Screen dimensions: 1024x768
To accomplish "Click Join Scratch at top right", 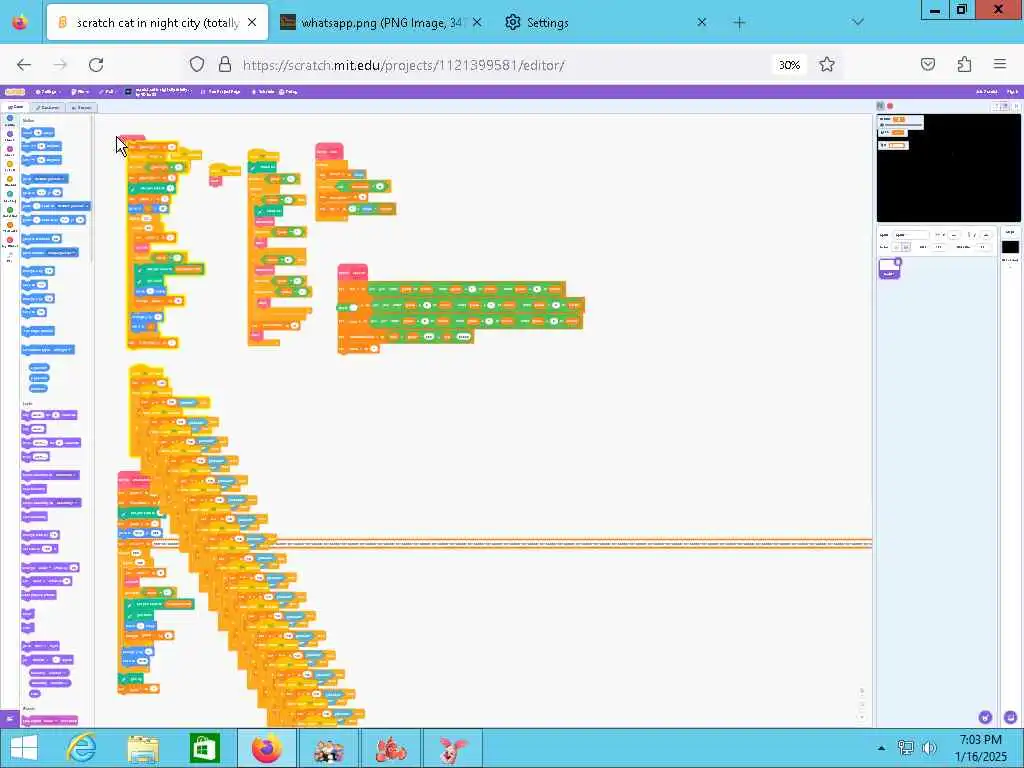I will pyautogui.click(x=986, y=92).
